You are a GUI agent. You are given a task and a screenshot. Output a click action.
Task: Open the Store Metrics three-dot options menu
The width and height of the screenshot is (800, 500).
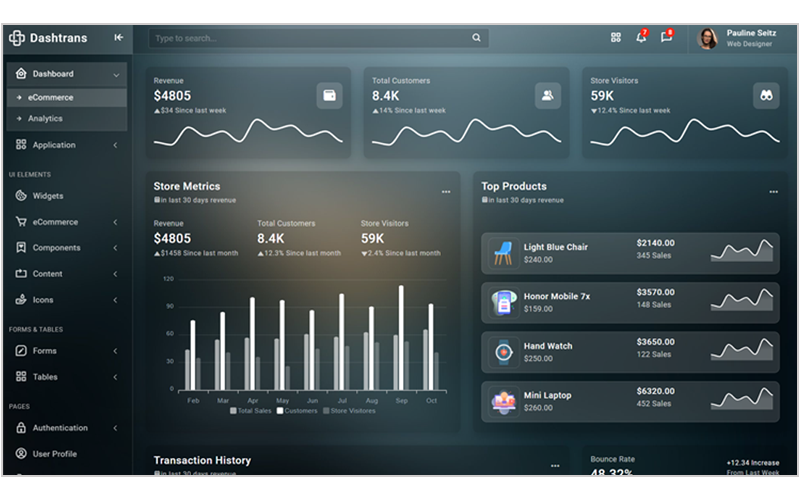pyautogui.click(x=446, y=191)
